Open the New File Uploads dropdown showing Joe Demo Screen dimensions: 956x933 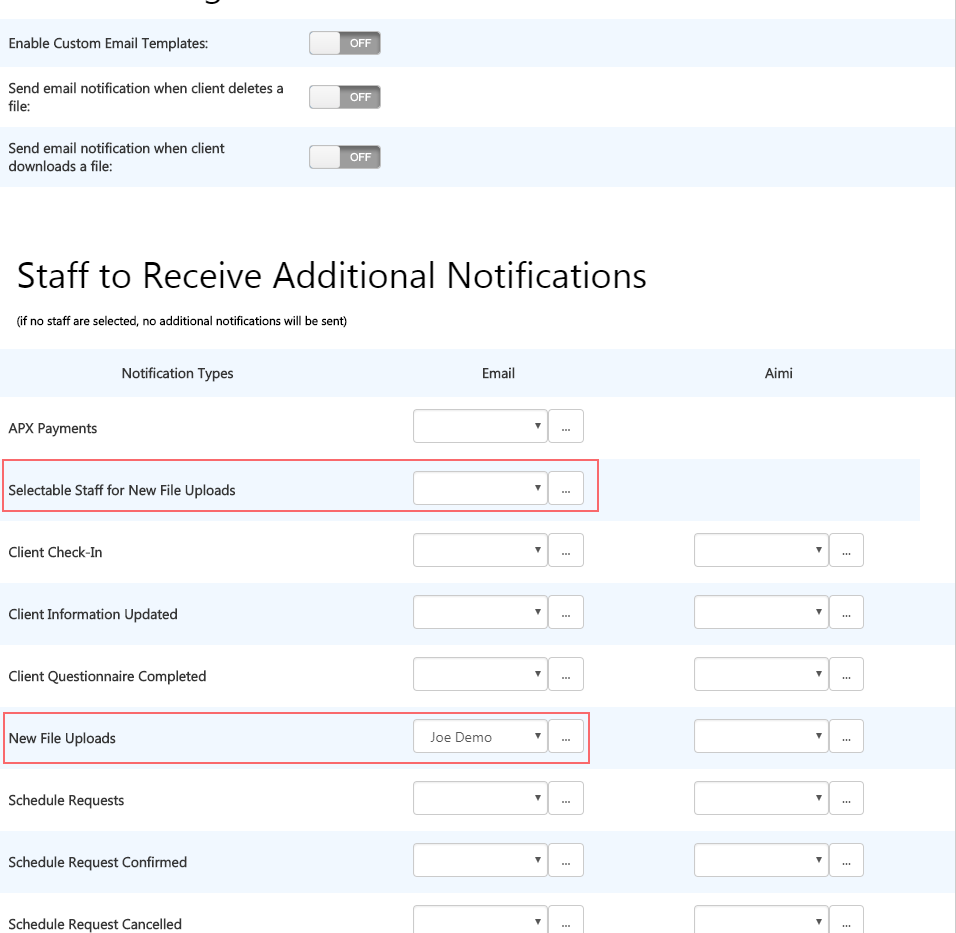click(480, 736)
